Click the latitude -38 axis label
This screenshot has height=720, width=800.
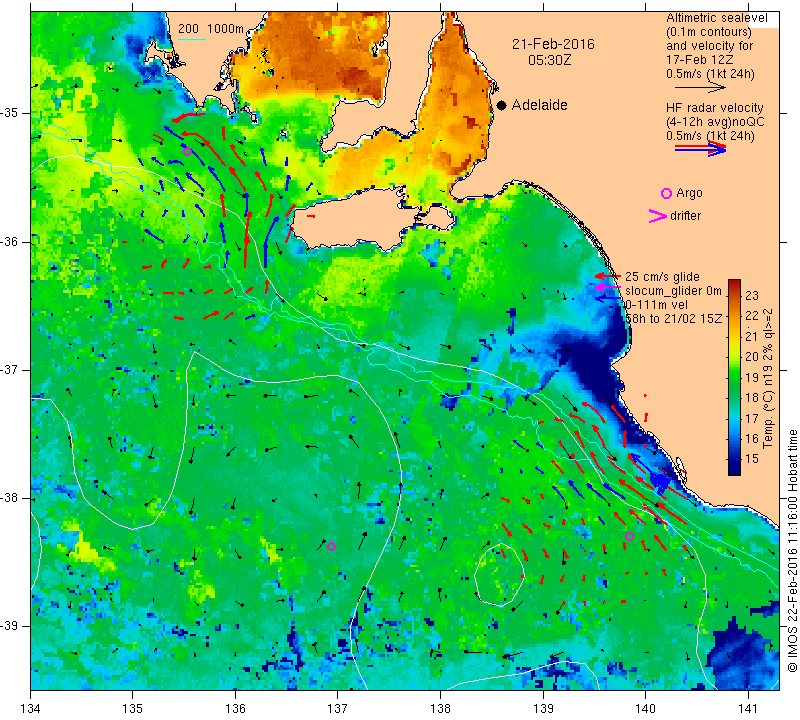click(x=10, y=498)
